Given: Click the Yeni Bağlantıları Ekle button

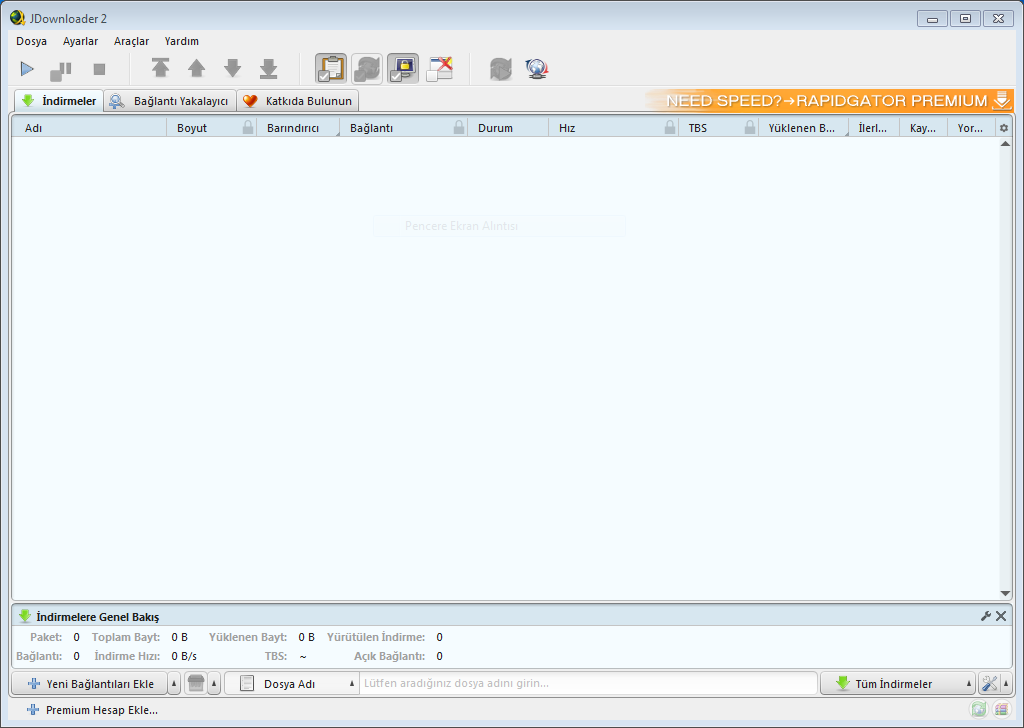Looking at the screenshot, I should 89,684.
